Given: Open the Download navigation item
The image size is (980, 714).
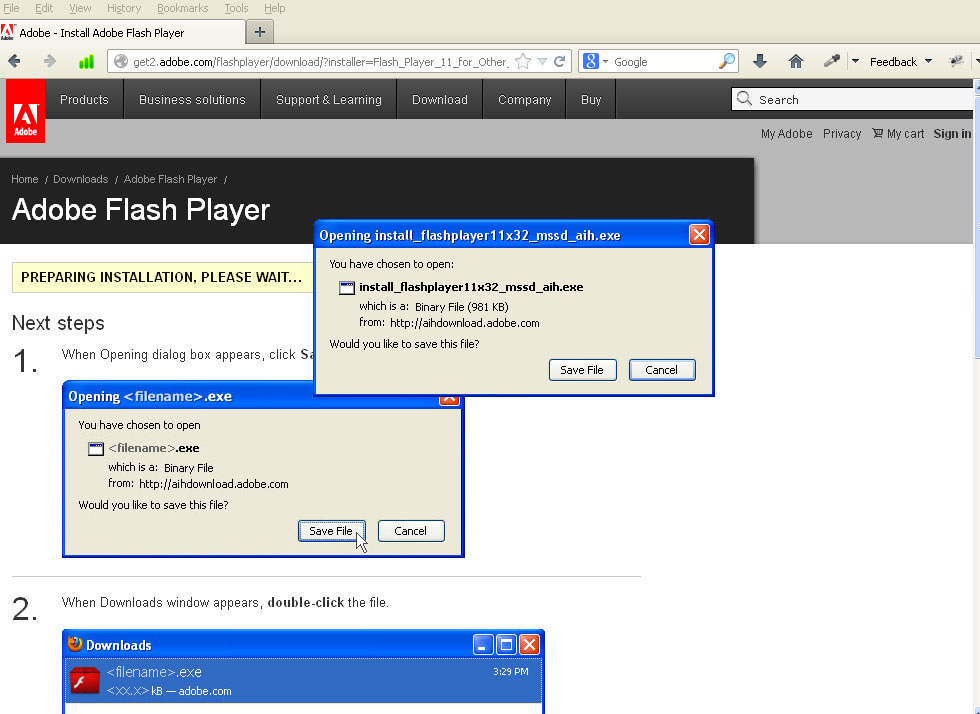Looking at the screenshot, I should coord(440,99).
